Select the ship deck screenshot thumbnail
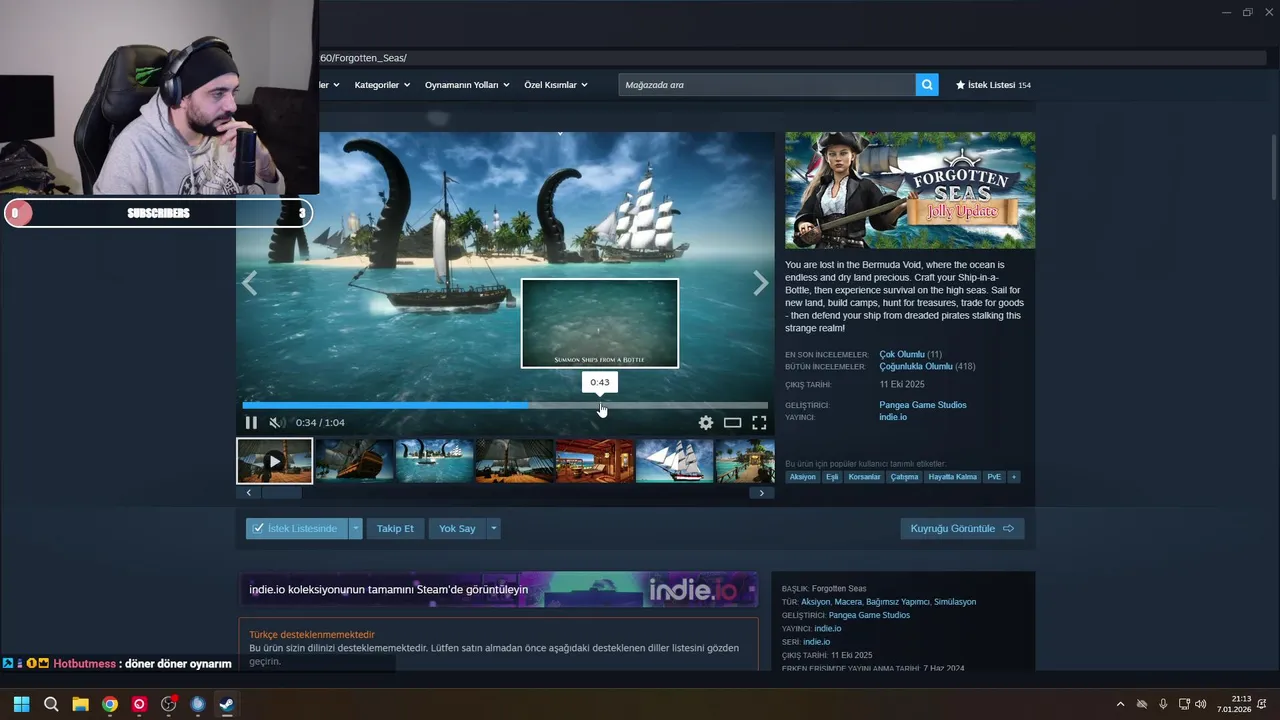 coord(514,461)
